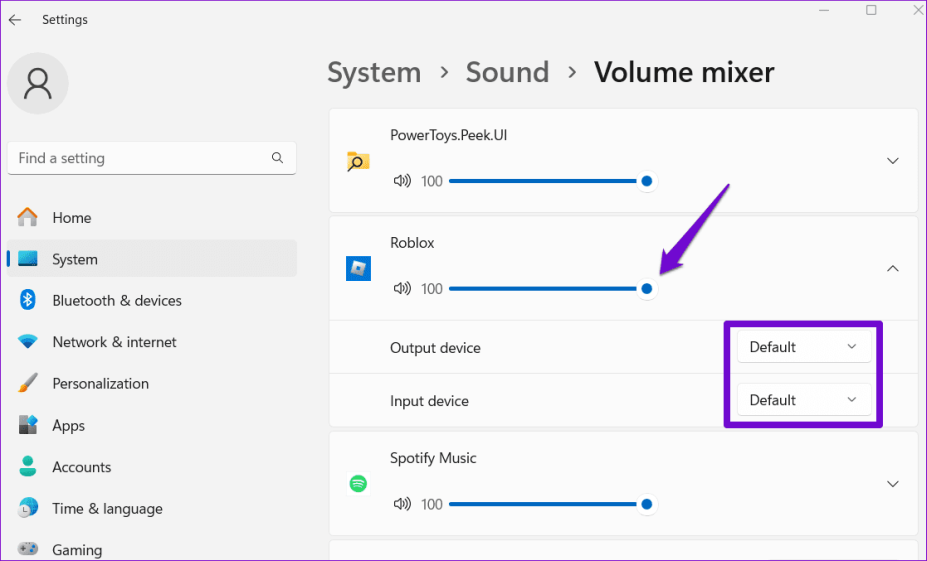Mute Spotify Music speaker icon

402,504
